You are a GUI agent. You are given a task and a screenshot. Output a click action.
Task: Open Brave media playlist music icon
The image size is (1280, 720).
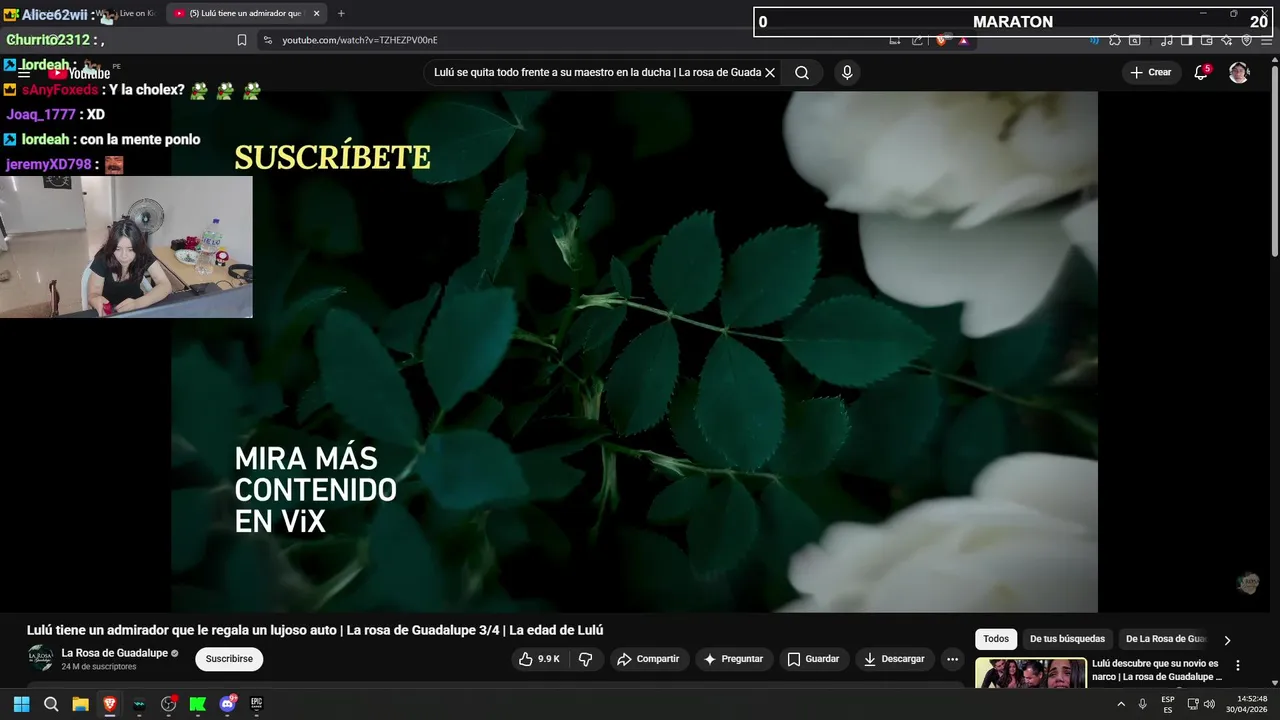click(x=1165, y=40)
